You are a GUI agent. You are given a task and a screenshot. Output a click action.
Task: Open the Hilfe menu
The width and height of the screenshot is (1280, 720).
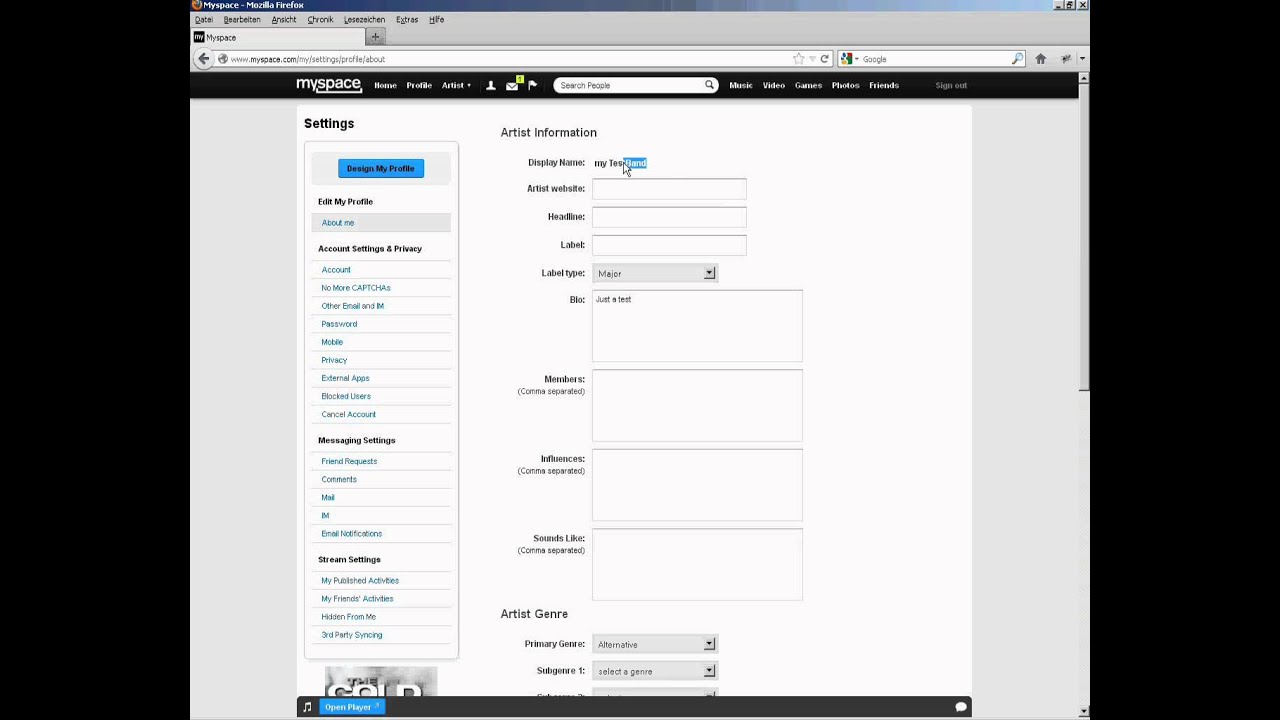(x=436, y=19)
